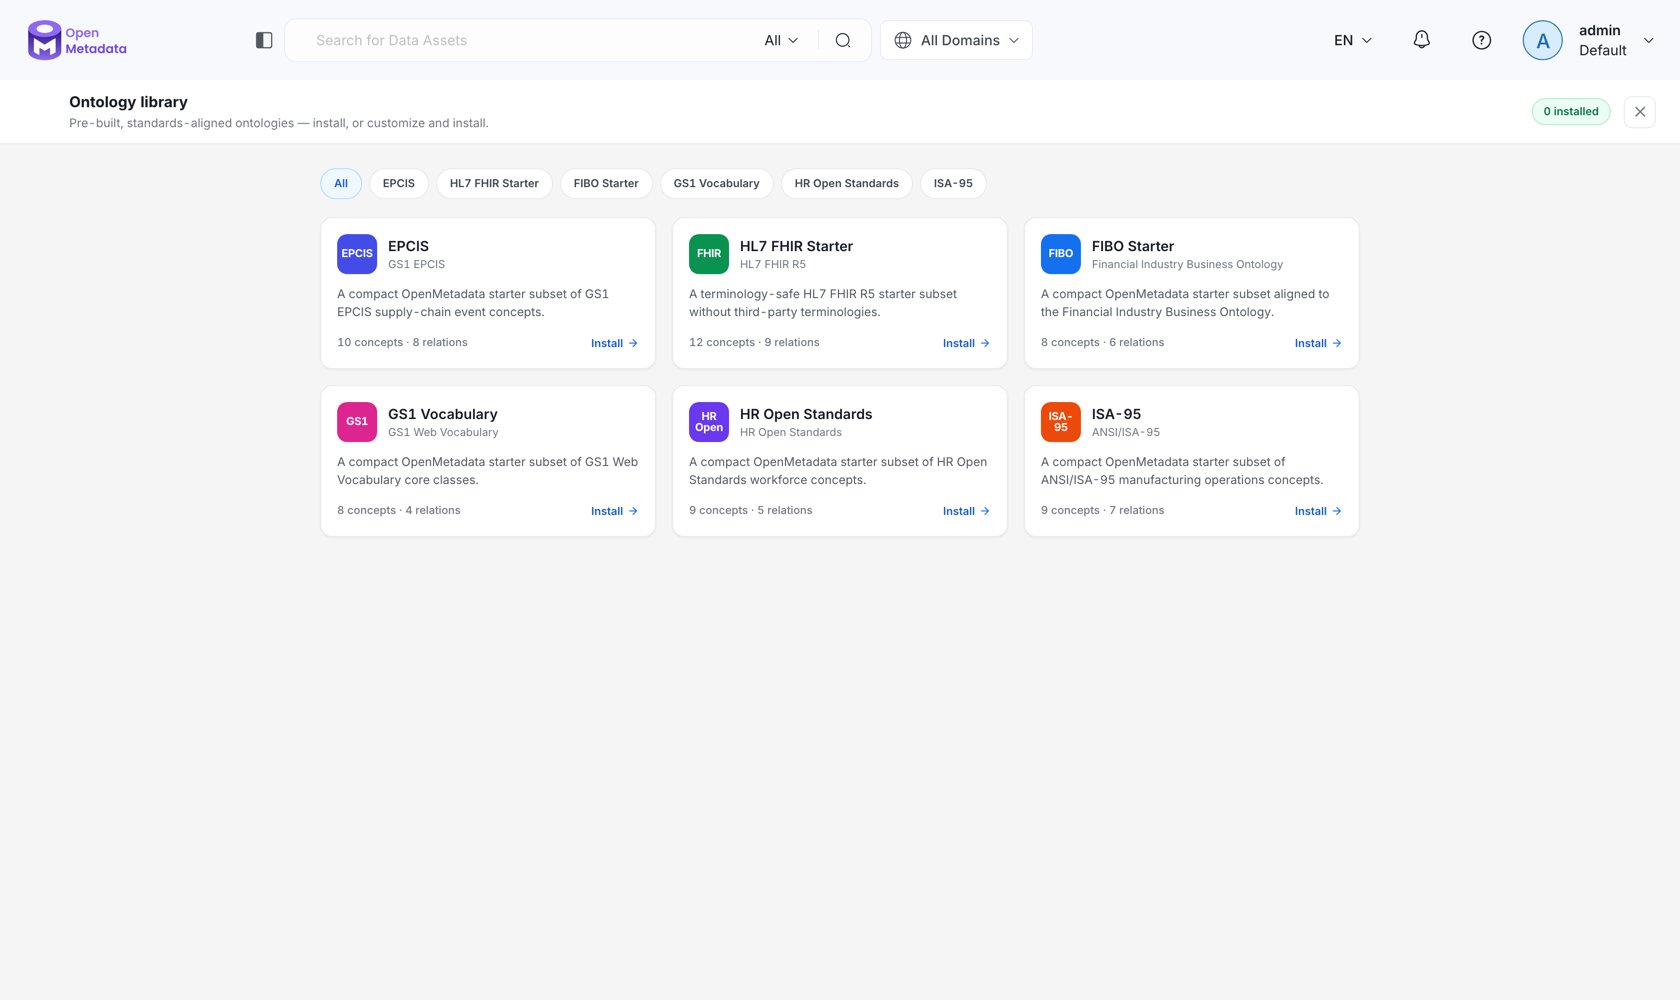Click the ISA-95 card title
1680x1000 pixels.
point(1116,414)
